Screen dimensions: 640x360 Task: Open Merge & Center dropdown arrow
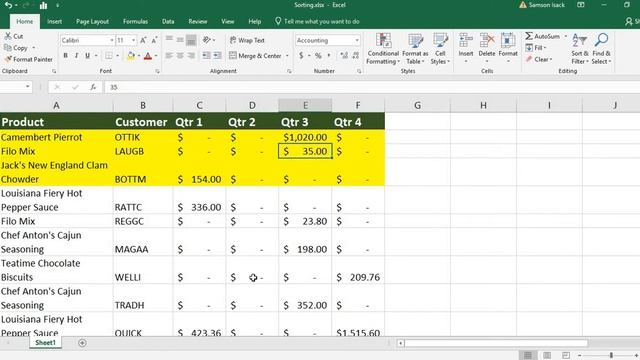287,56
